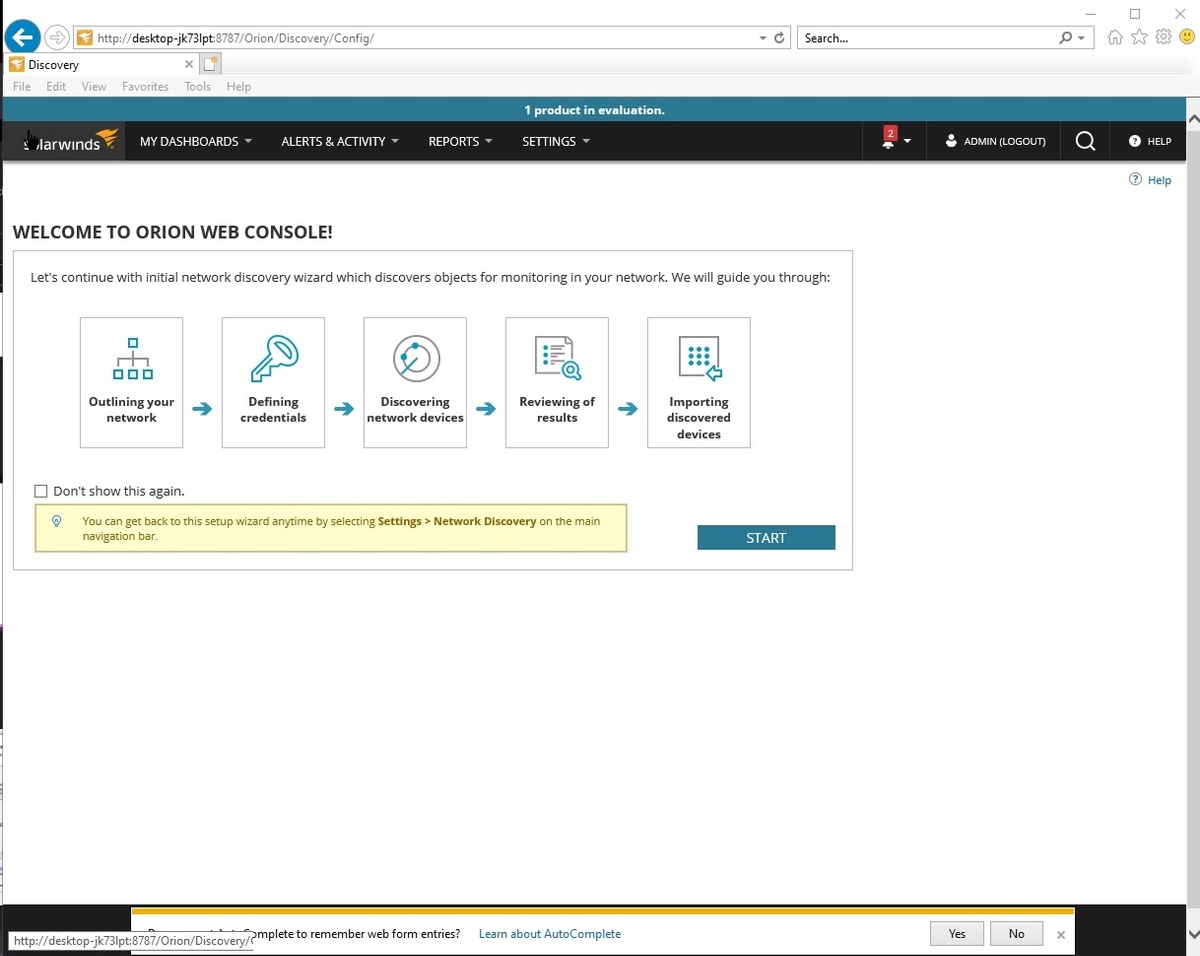Click the Discovering network devices radar icon
1200x956 pixels.
coord(415,357)
